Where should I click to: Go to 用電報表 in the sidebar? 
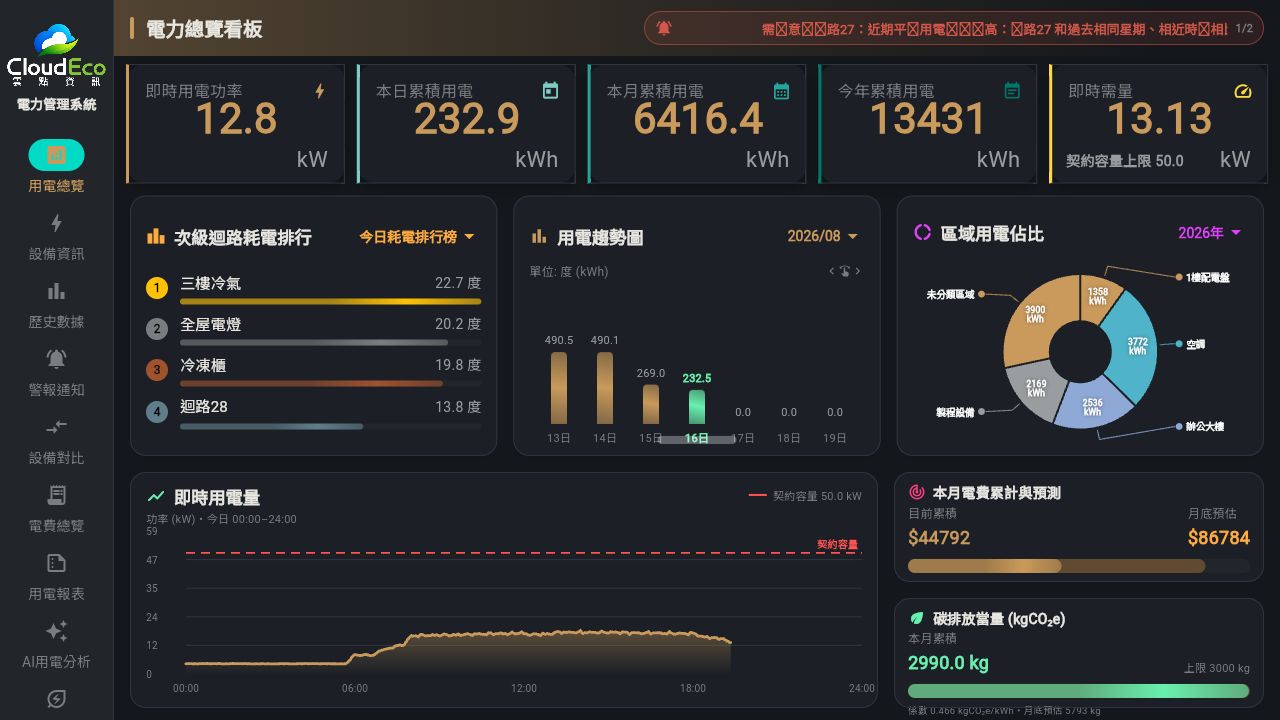(x=56, y=576)
